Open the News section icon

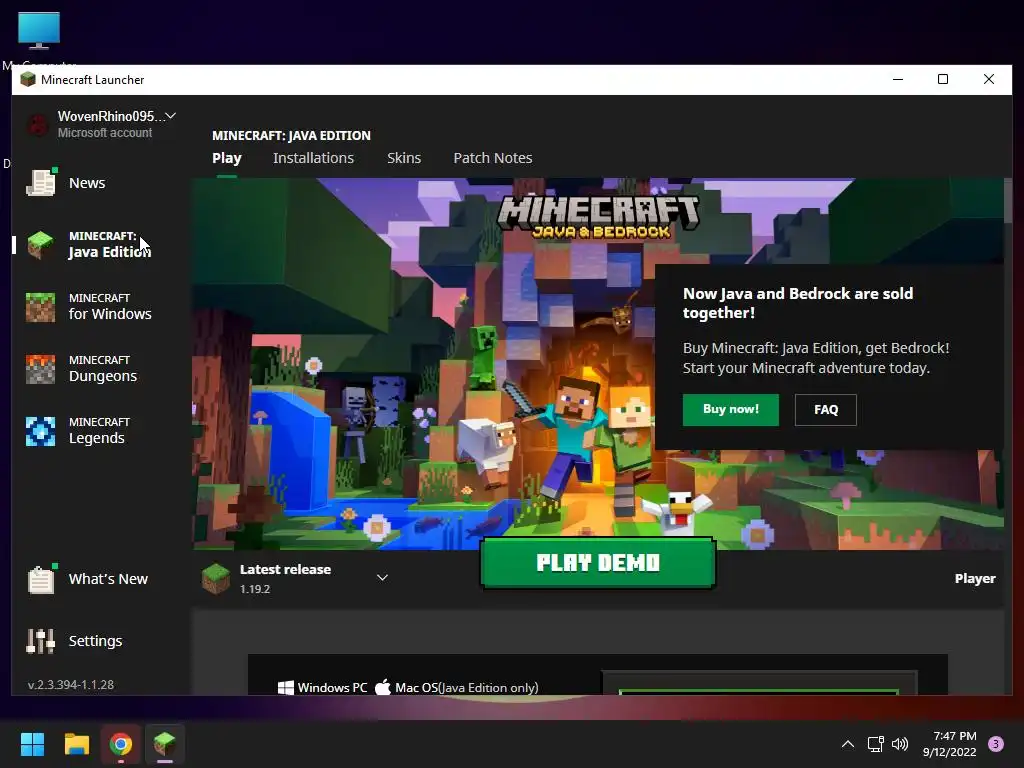tap(40, 182)
